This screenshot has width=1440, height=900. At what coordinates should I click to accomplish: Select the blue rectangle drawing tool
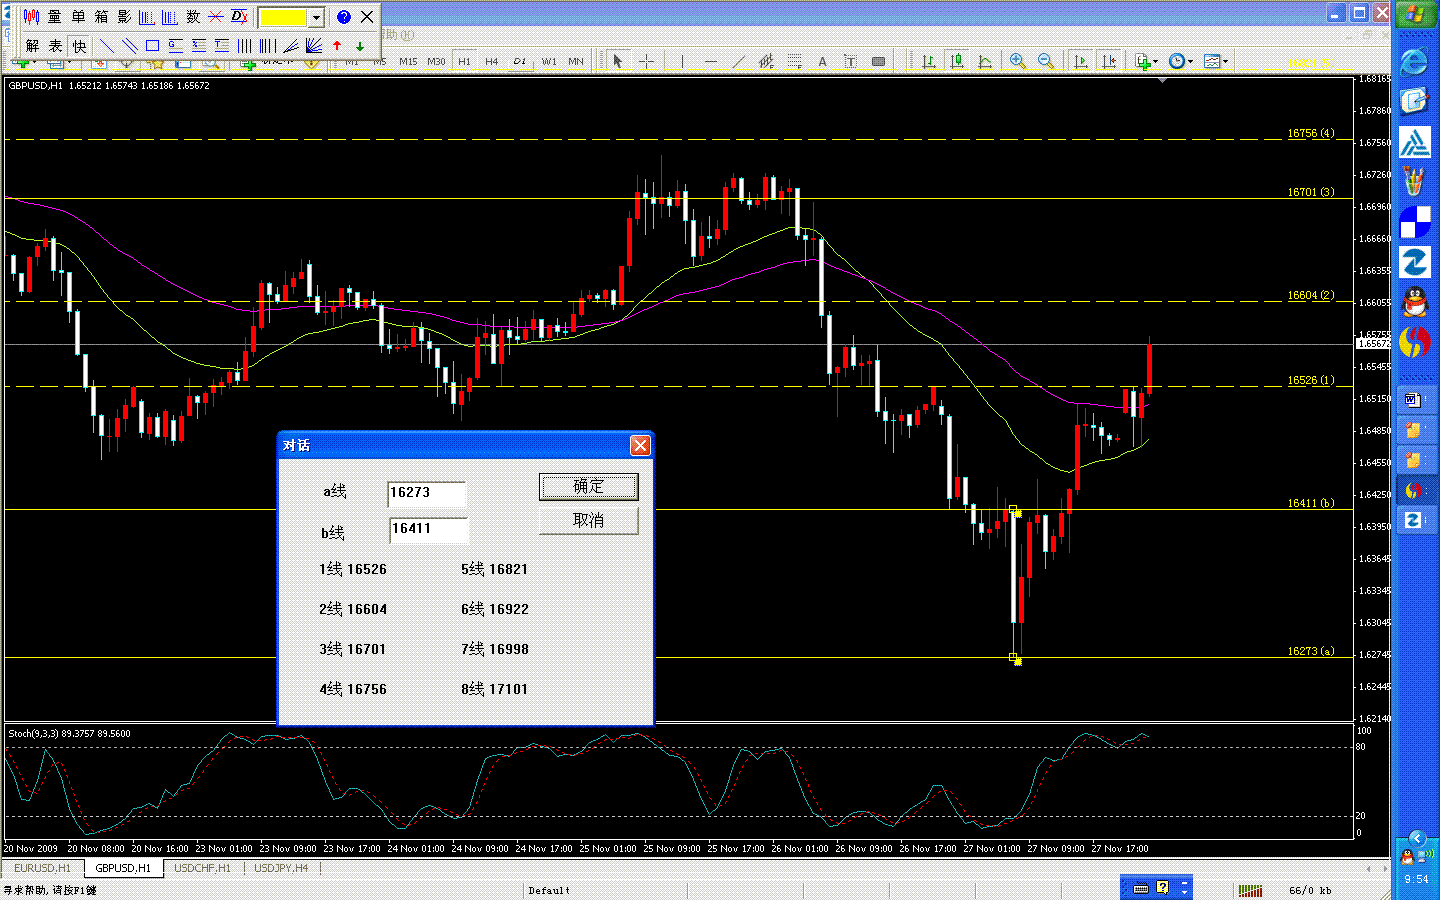(153, 45)
